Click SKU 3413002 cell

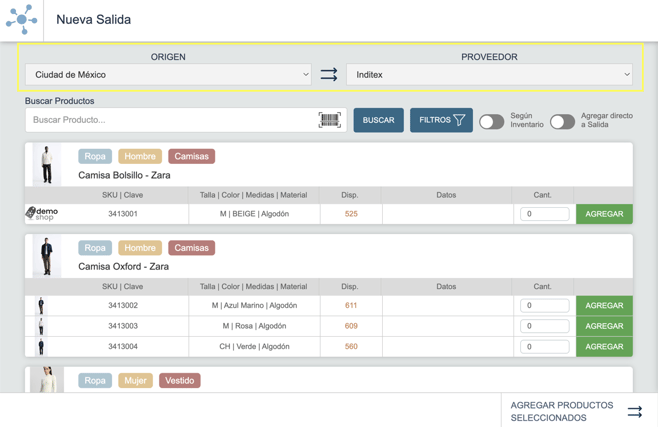tap(123, 305)
